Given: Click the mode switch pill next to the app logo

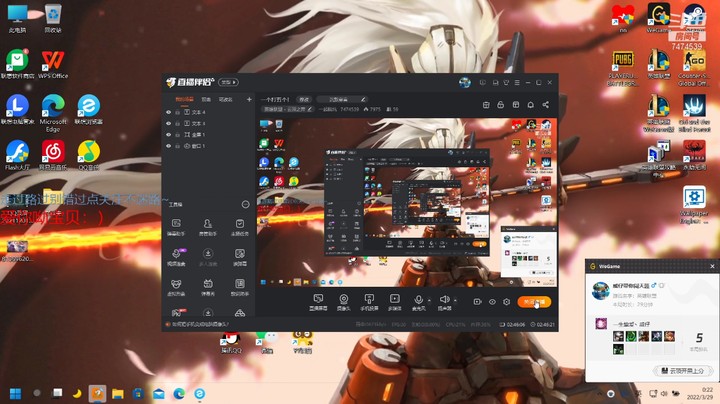Looking at the screenshot, I should coord(228,82).
